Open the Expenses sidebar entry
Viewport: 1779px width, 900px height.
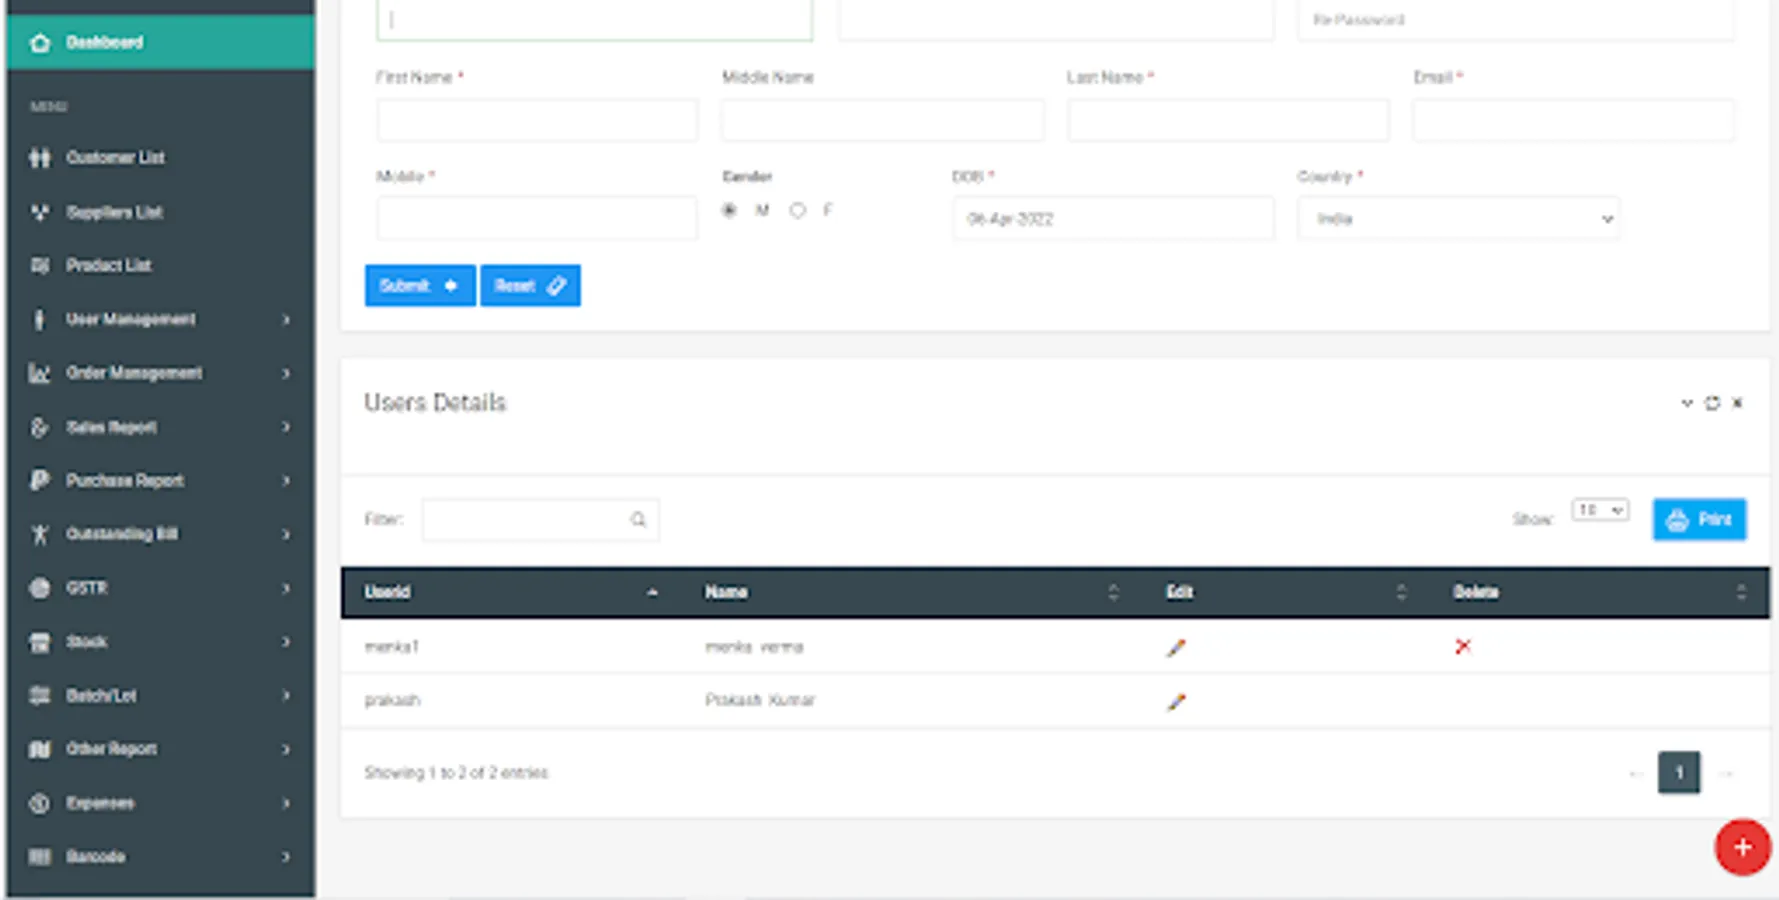(100, 803)
